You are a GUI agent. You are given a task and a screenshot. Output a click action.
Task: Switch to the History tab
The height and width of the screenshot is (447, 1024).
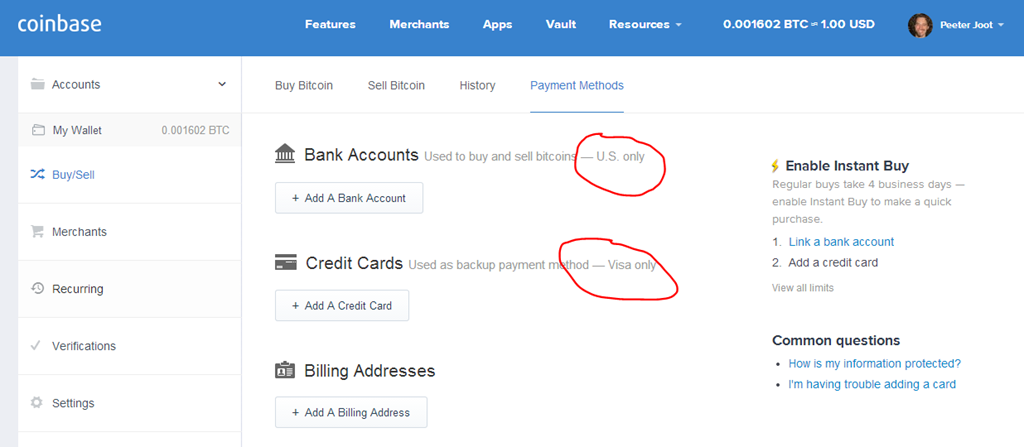tap(477, 85)
